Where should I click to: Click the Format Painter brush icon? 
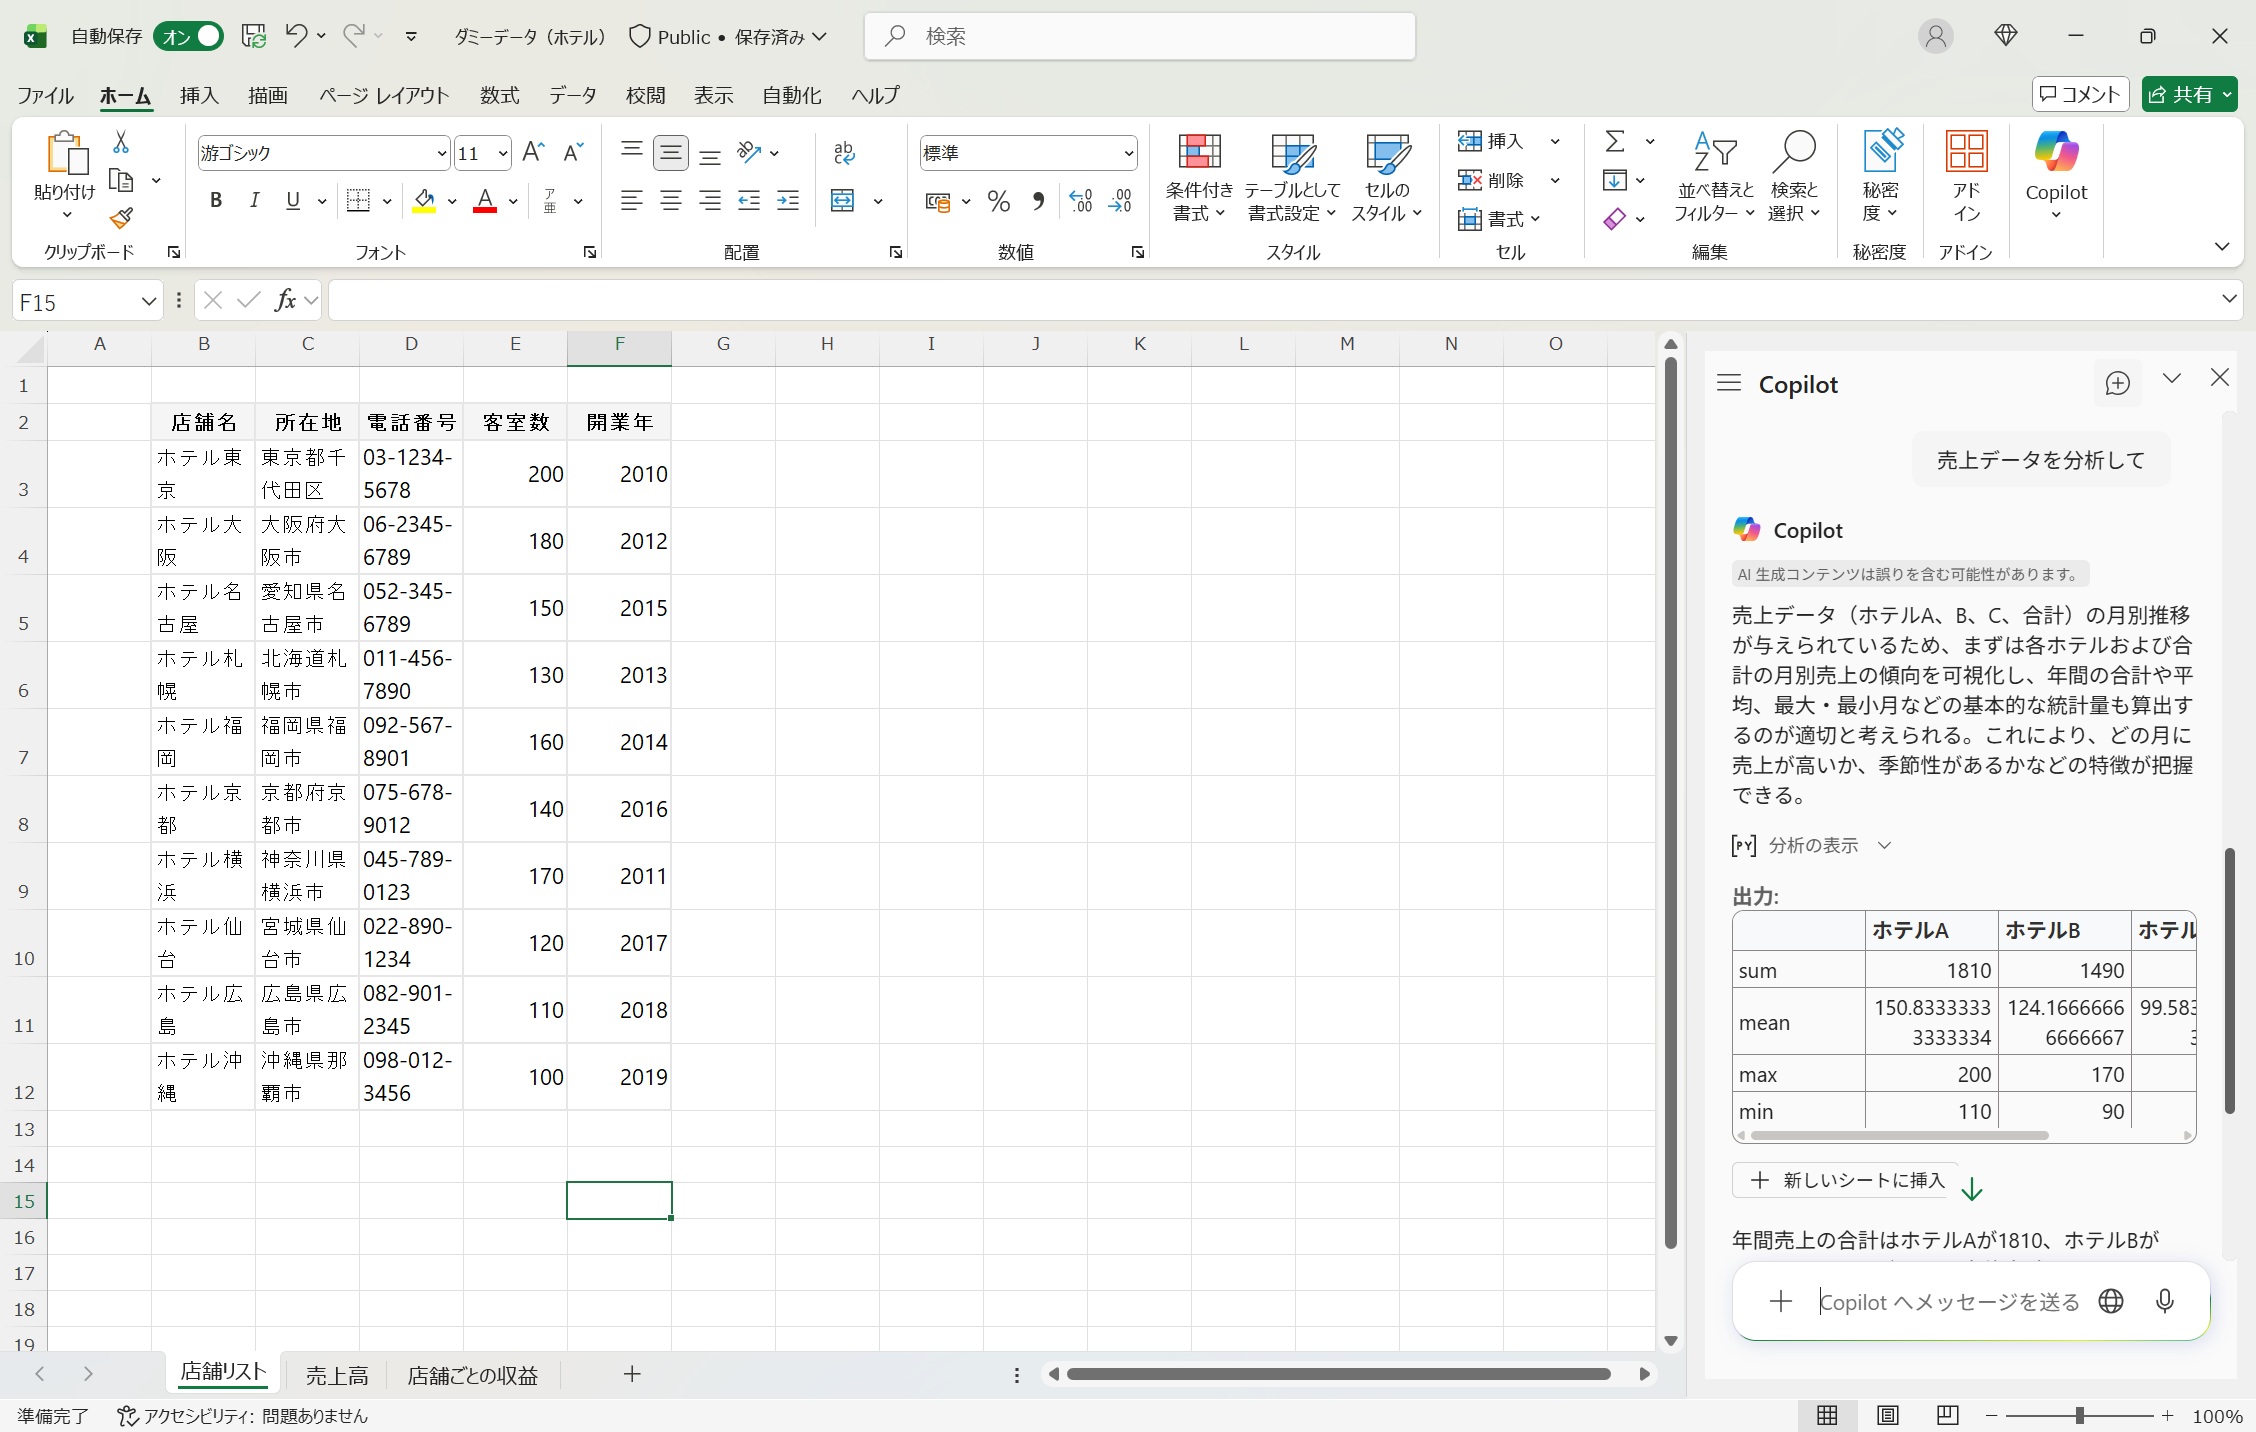(121, 218)
